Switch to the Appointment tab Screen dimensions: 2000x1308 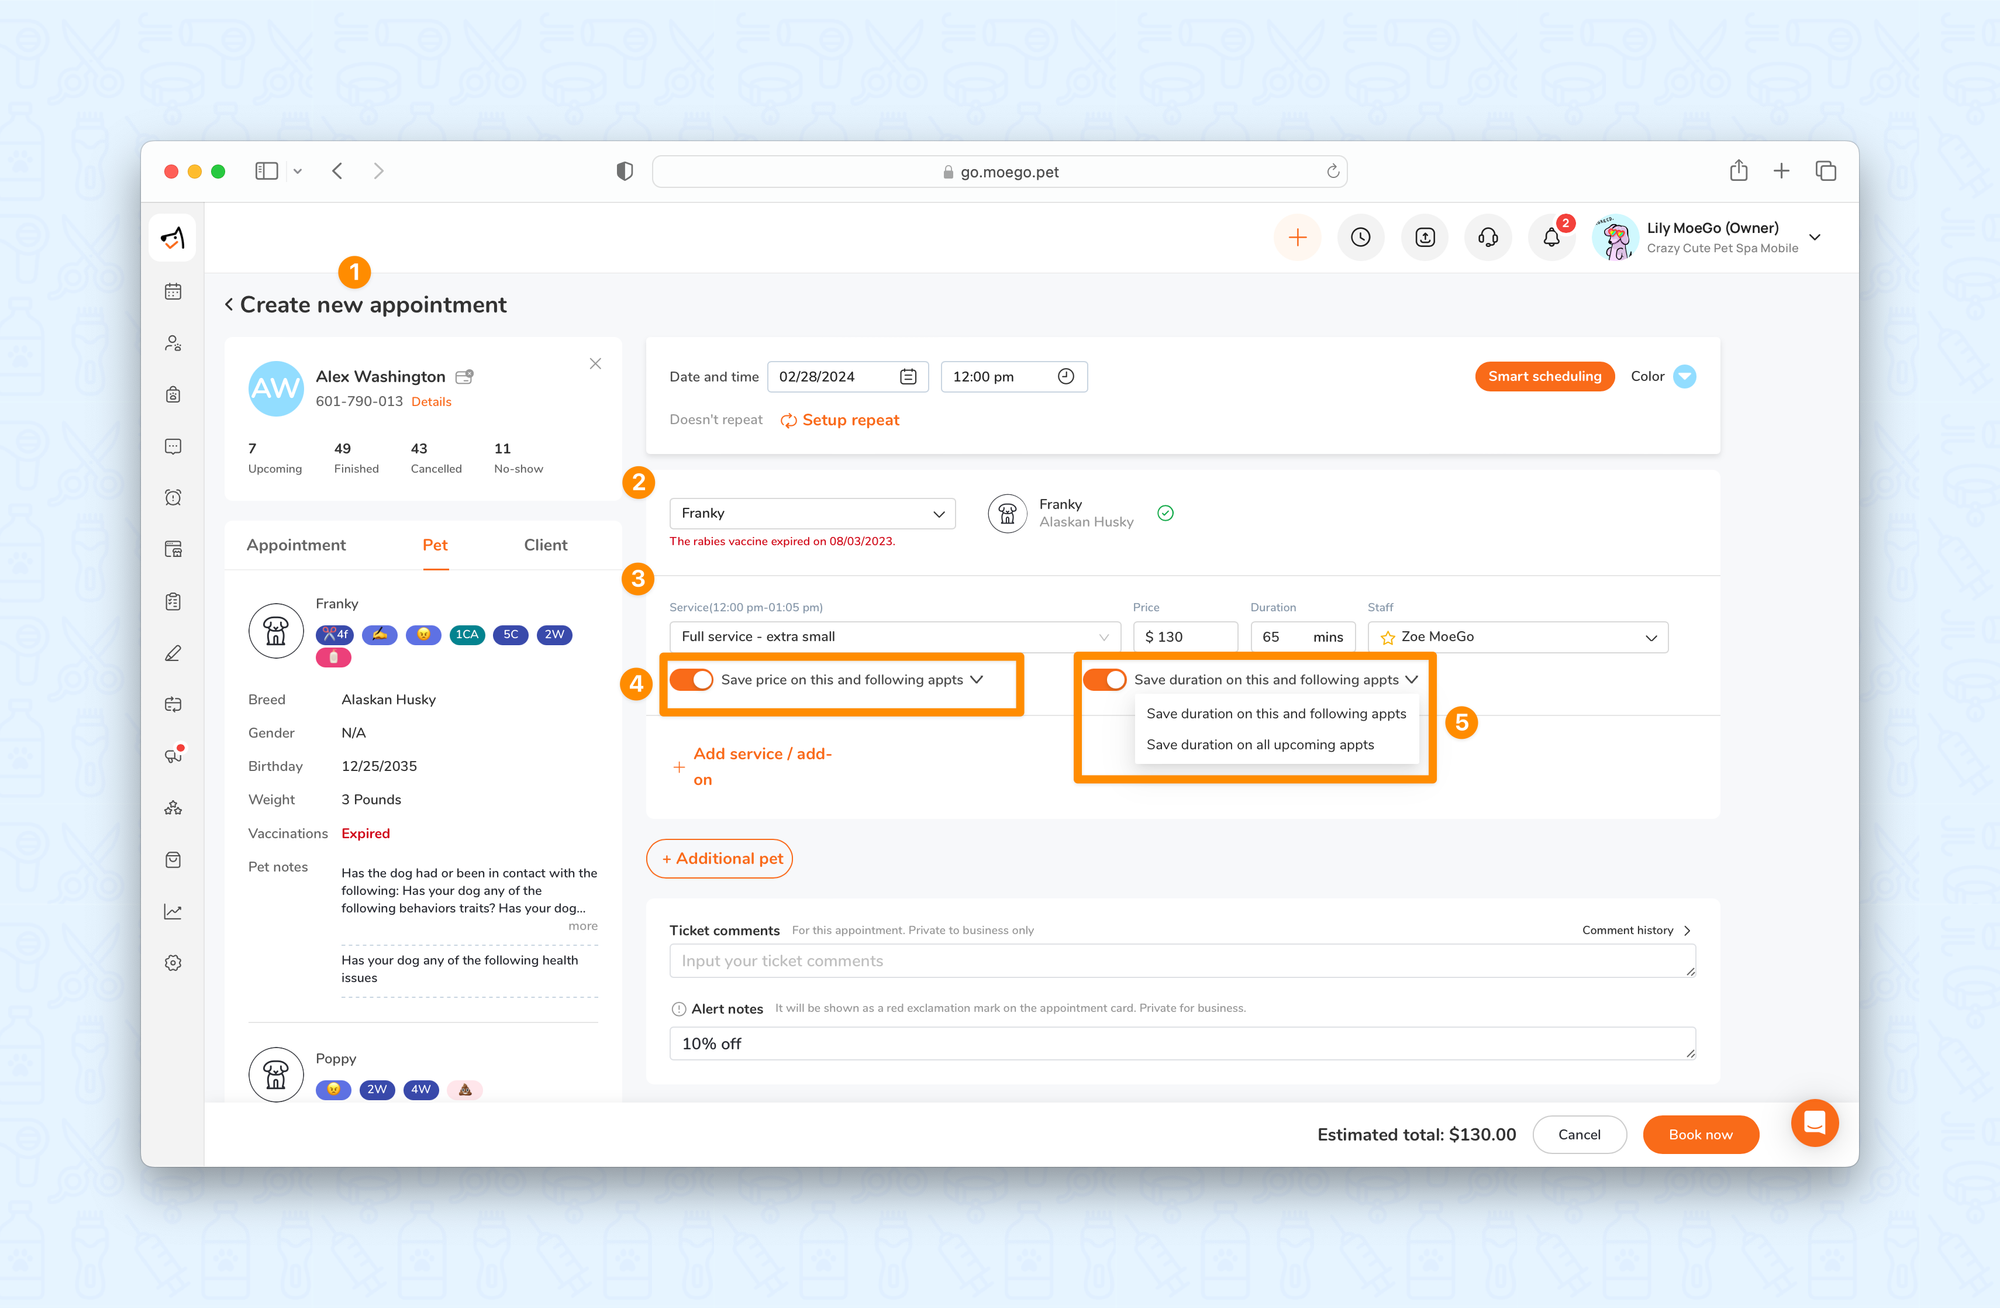click(296, 545)
